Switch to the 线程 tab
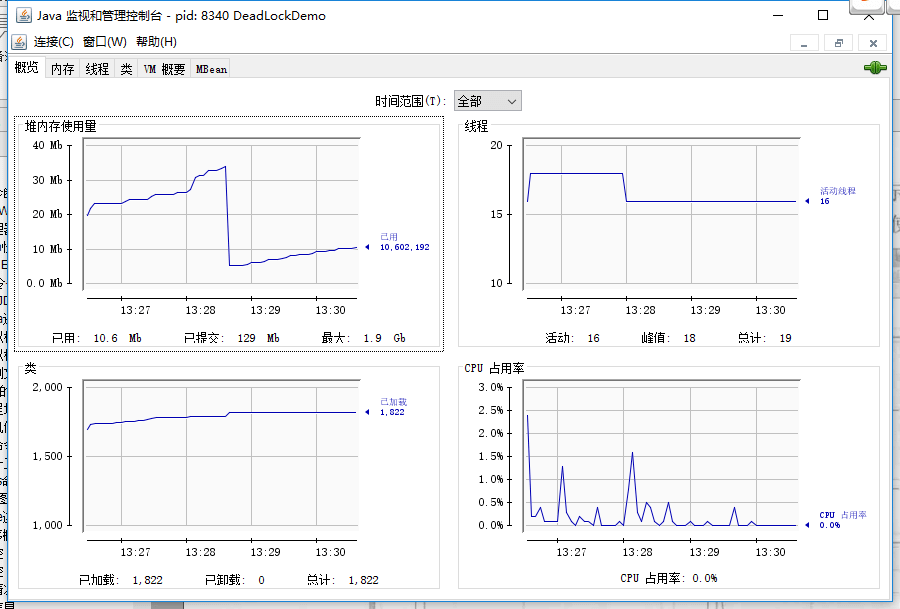This screenshot has height=609, width=900. [97, 69]
